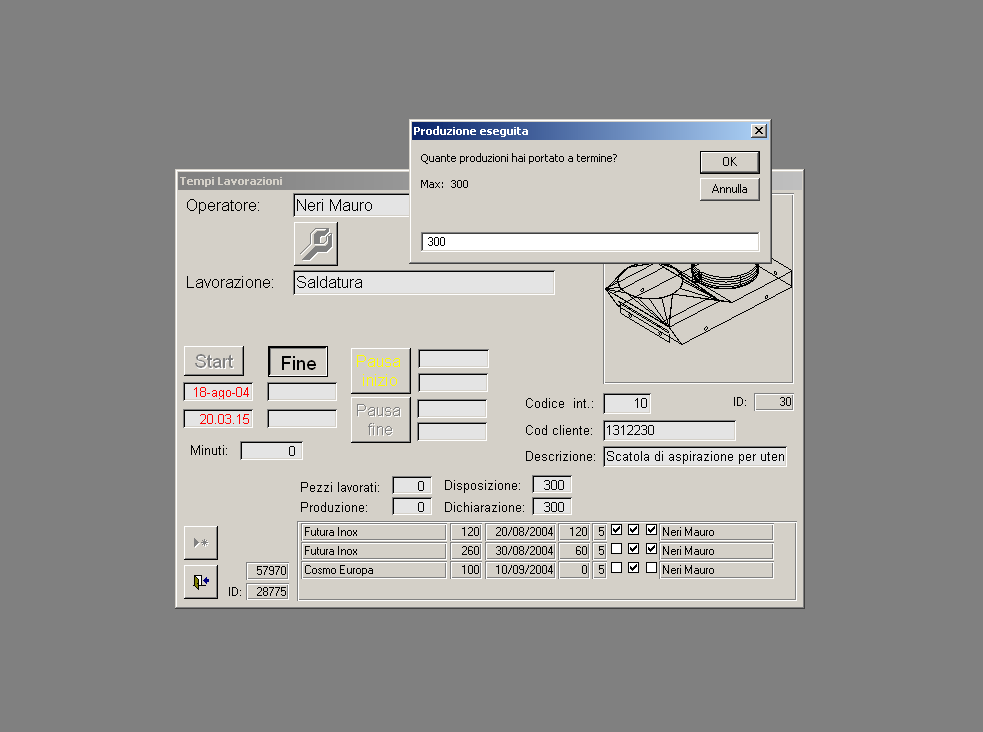The height and width of the screenshot is (732, 983).
Task: Cancel the dialog with Annulla
Action: (730, 189)
